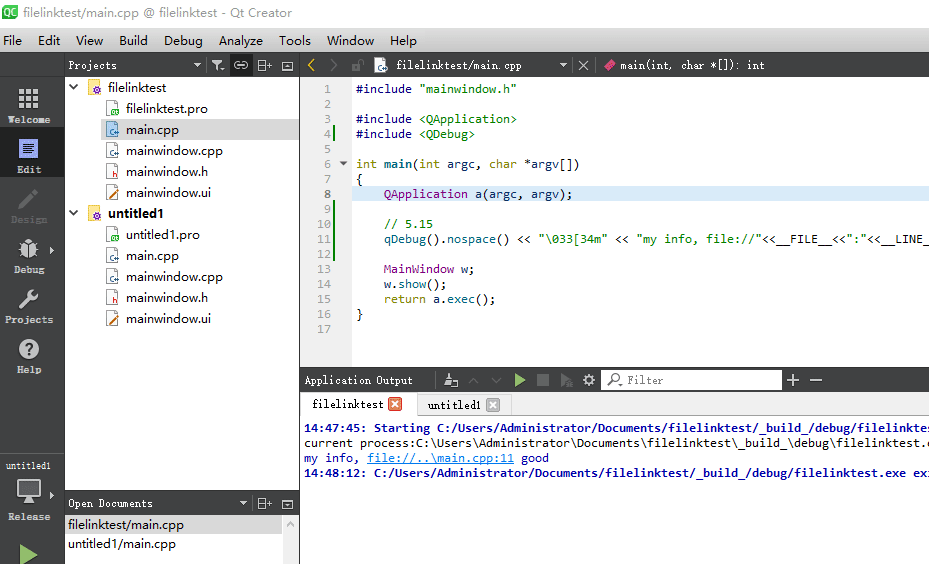
Task: Split the Open Documents panel
Action: click(x=264, y=504)
